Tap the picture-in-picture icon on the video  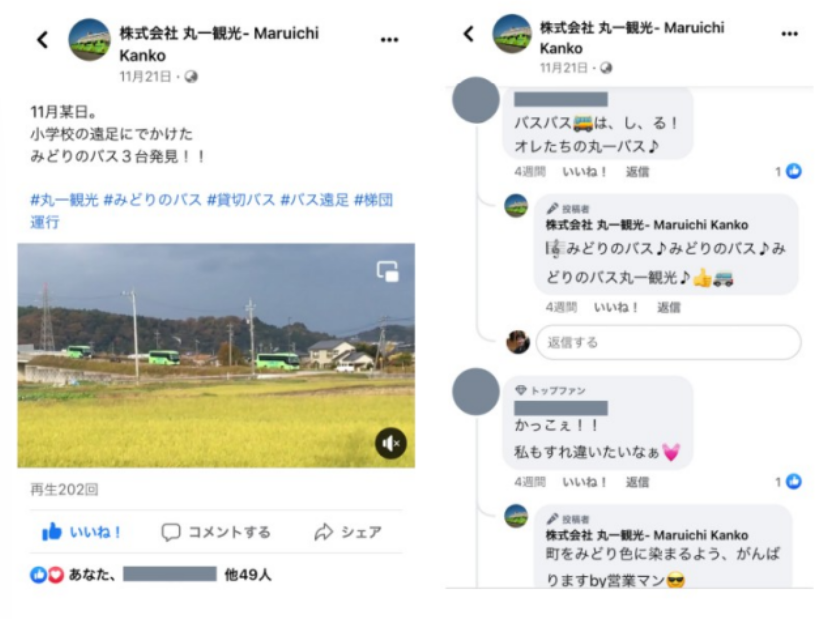coord(388,272)
